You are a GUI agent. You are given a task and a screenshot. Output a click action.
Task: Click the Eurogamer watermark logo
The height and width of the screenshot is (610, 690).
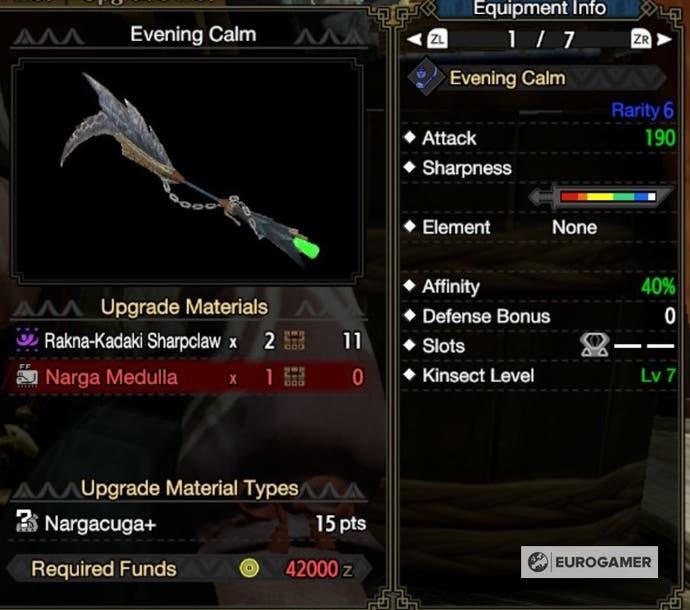[589, 562]
